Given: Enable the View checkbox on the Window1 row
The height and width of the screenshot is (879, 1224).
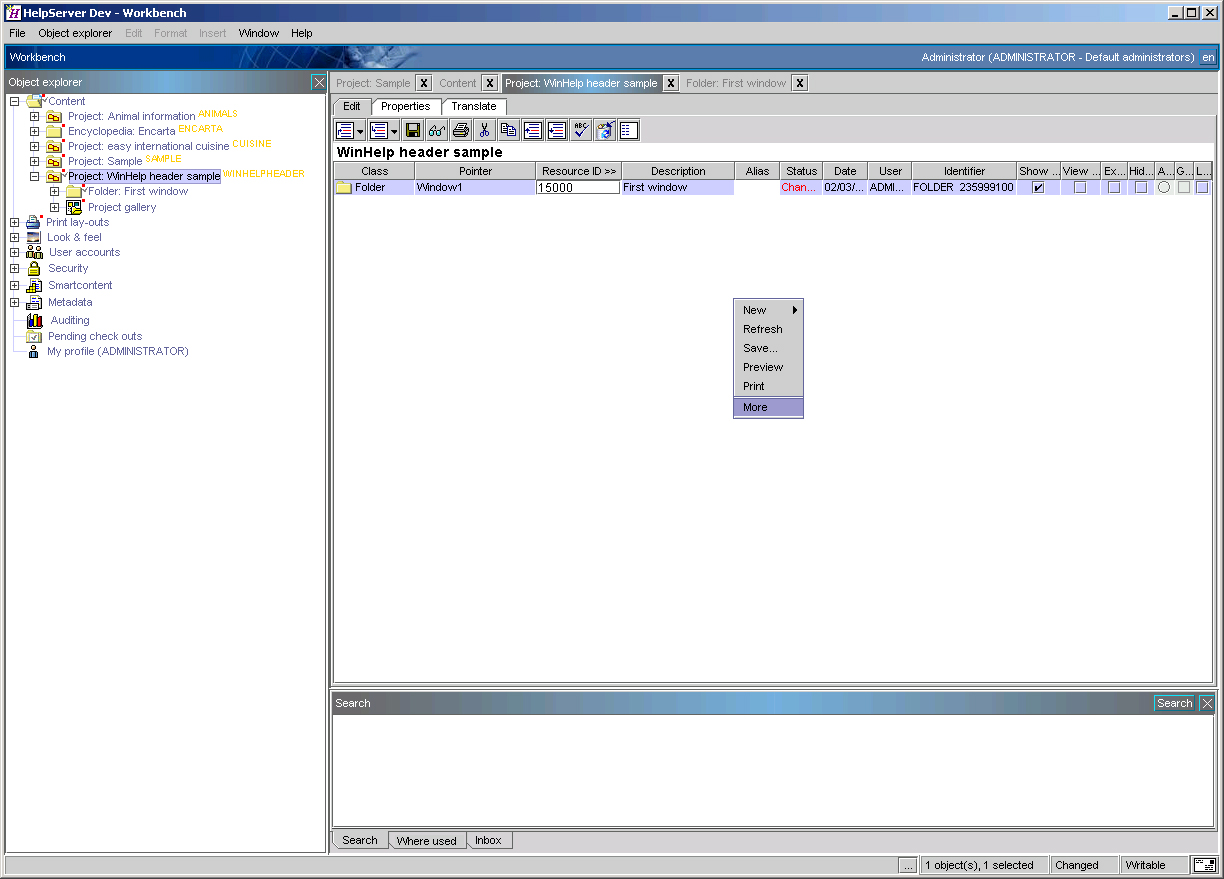Looking at the screenshot, I should [1081, 187].
